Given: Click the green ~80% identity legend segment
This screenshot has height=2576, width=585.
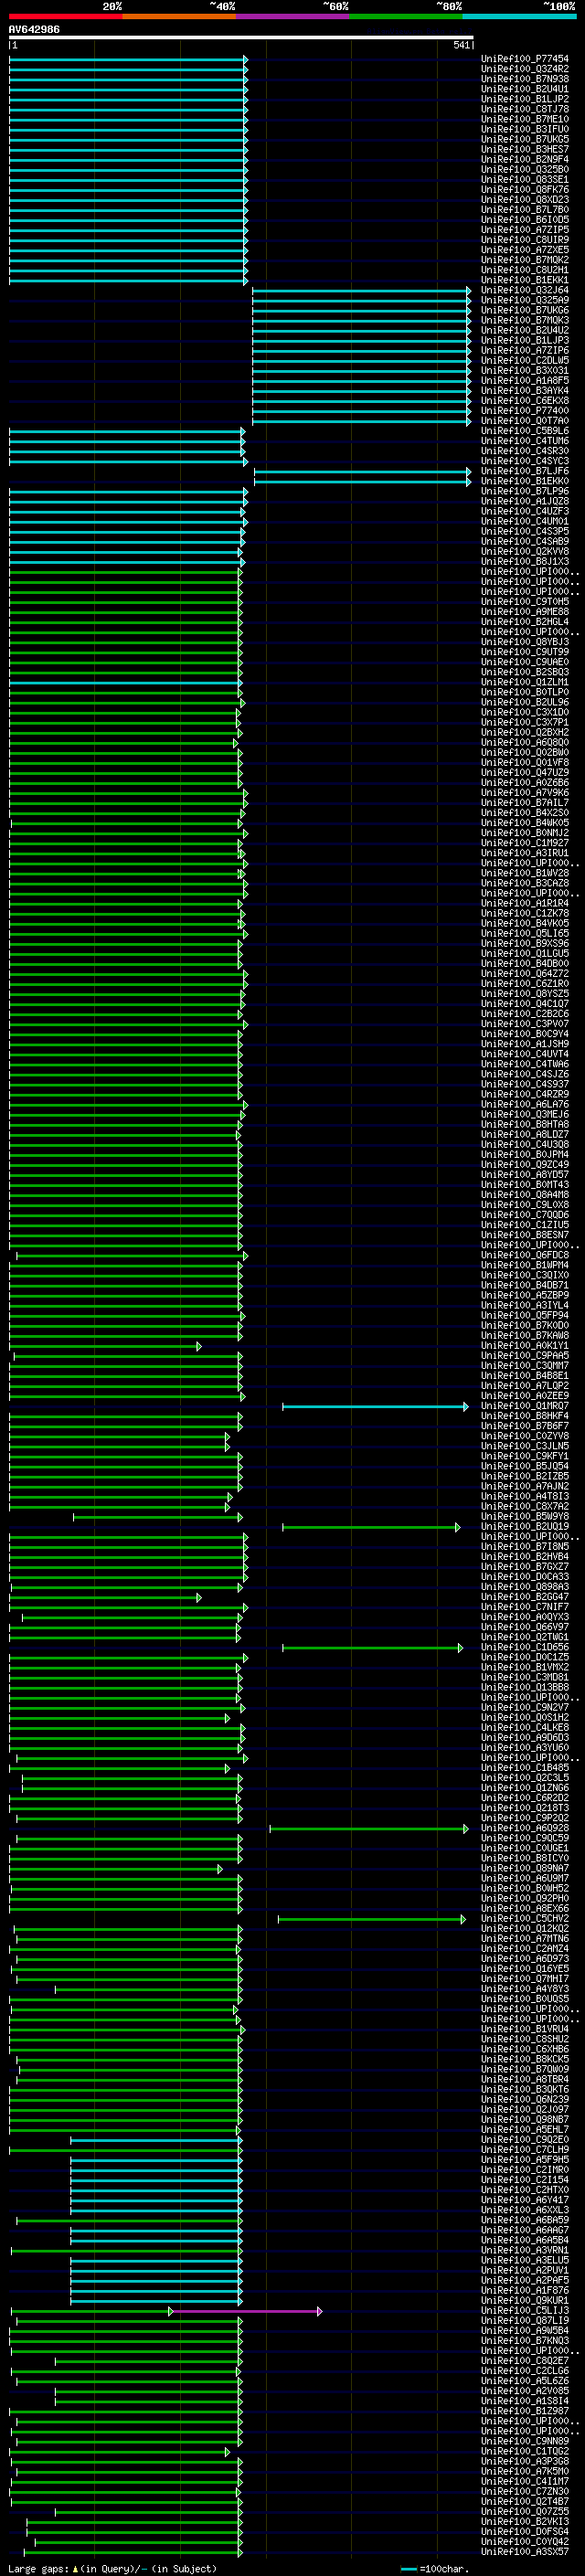Looking at the screenshot, I should pos(406,16).
